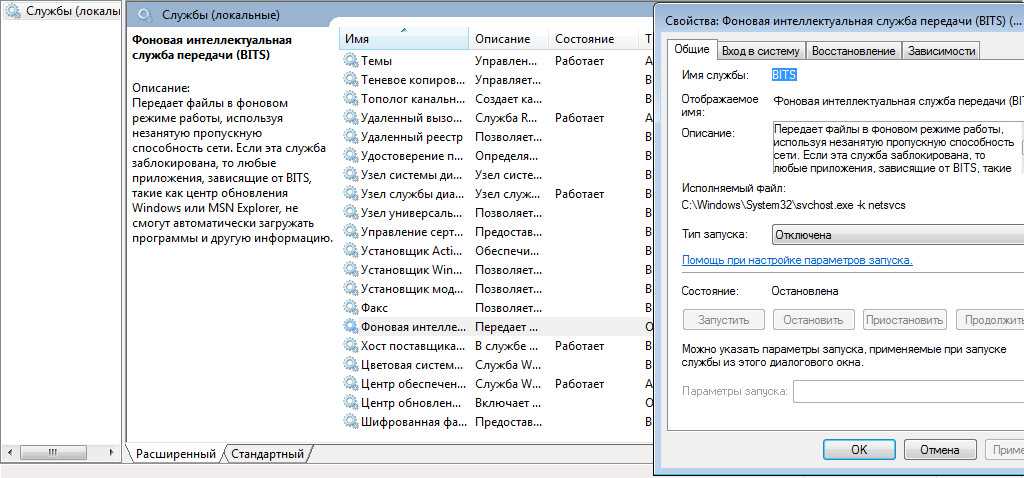Sort services by the Состояние column header

point(594,39)
